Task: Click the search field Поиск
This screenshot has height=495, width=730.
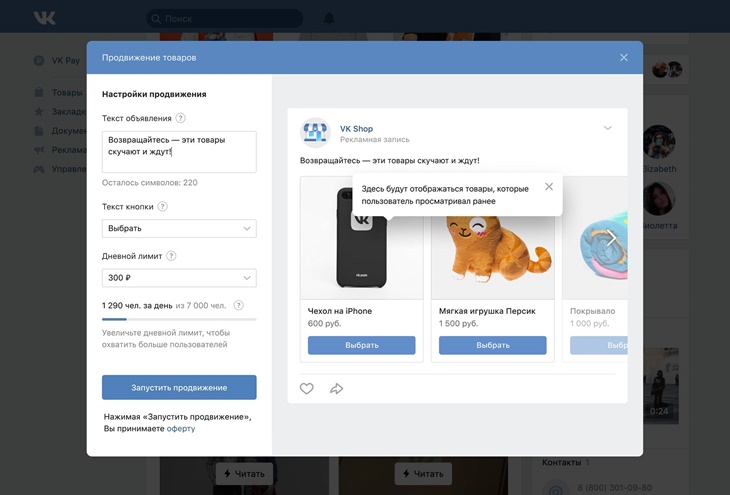Action: [x=224, y=19]
